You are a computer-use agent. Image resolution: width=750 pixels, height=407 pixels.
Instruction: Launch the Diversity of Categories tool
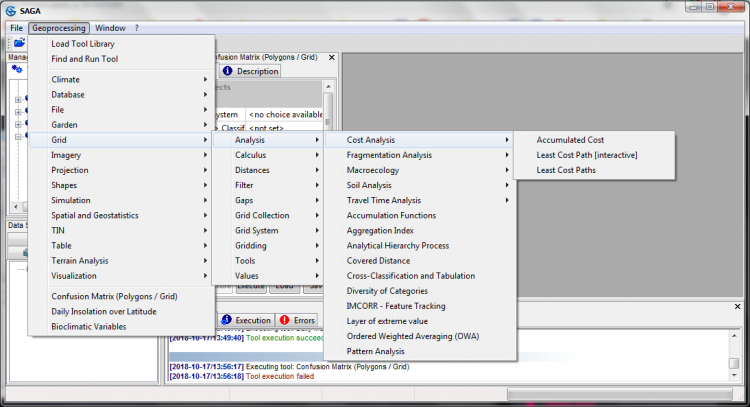coord(420,291)
